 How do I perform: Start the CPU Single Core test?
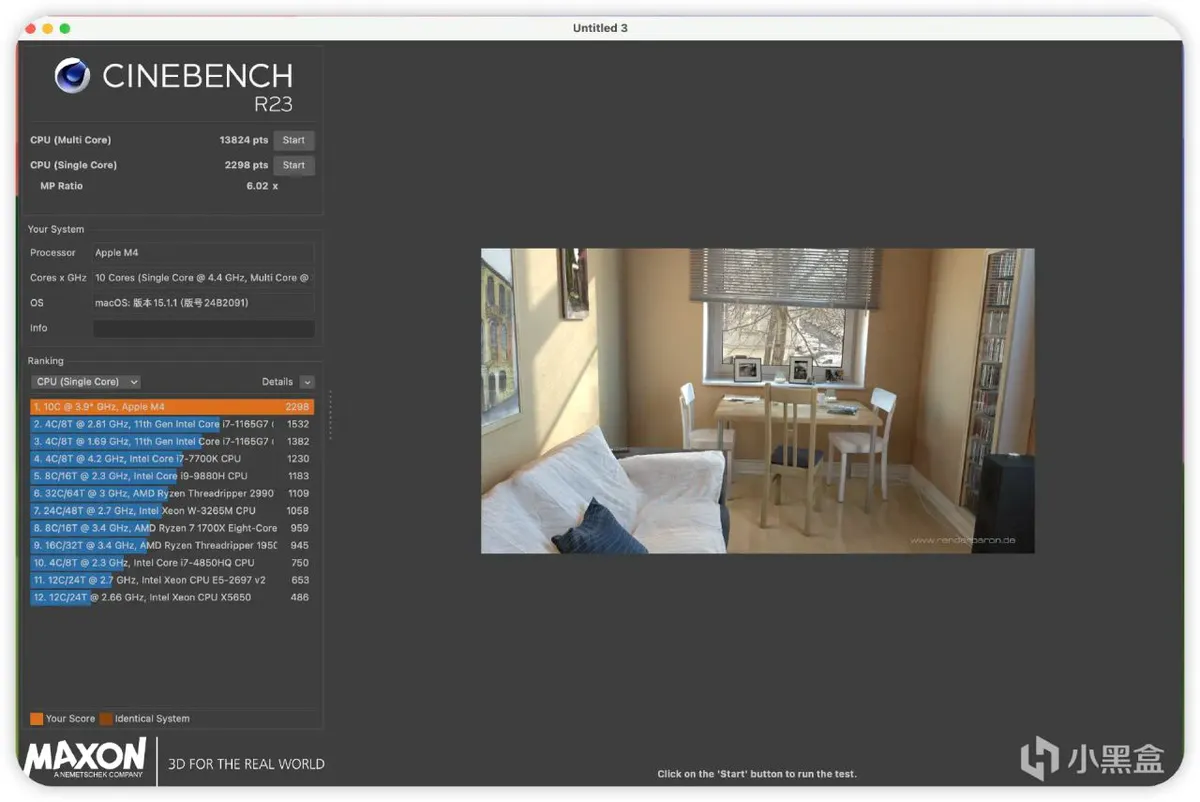294,166
